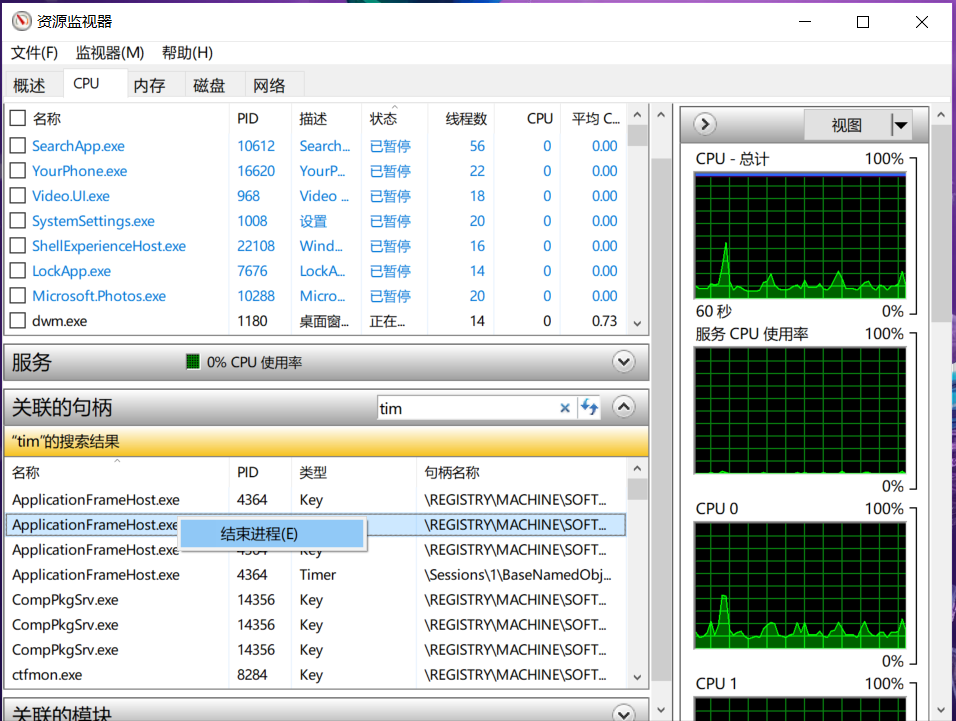Check the ShellExperienceHost.exe checkbox
The height and width of the screenshot is (721, 956).
(x=18, y=246)
